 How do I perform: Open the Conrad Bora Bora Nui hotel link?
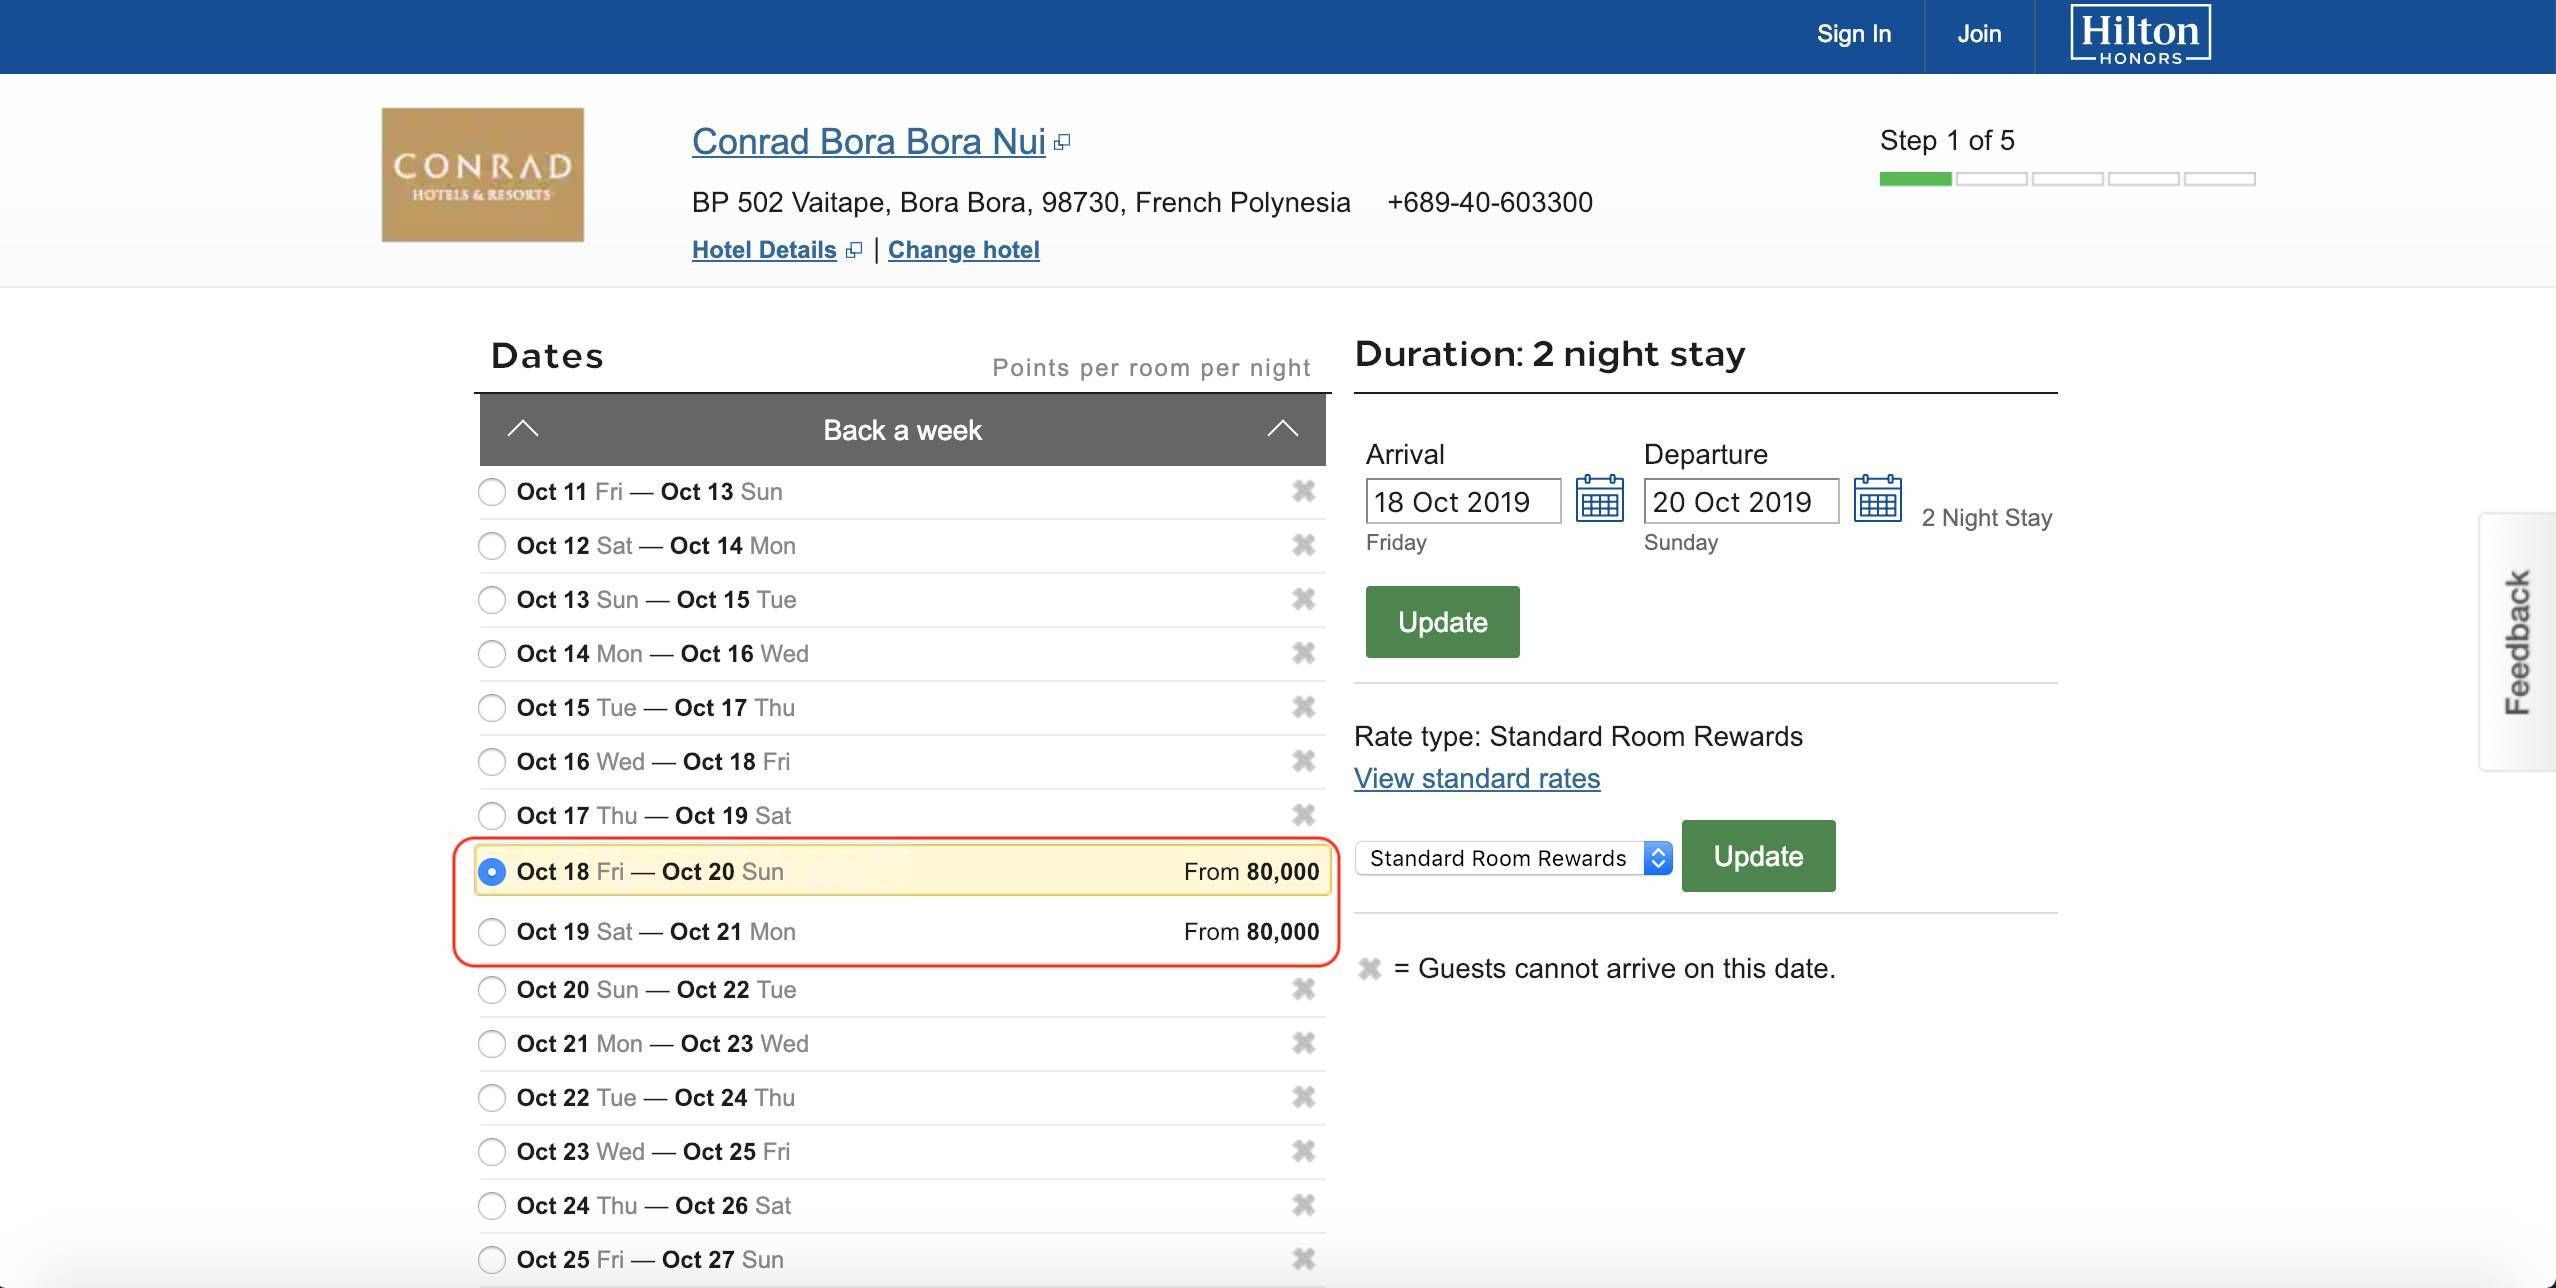(x=868, y=142)
